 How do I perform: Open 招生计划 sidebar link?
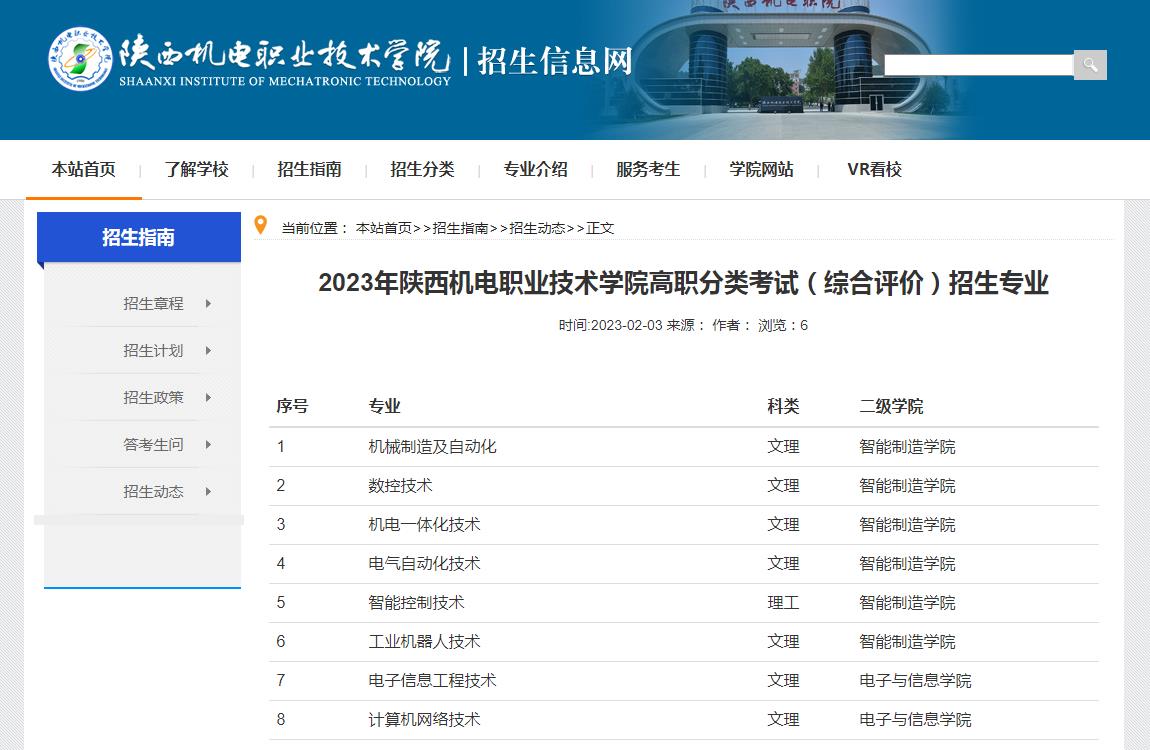pyautogui.click(x=153, y=350)
